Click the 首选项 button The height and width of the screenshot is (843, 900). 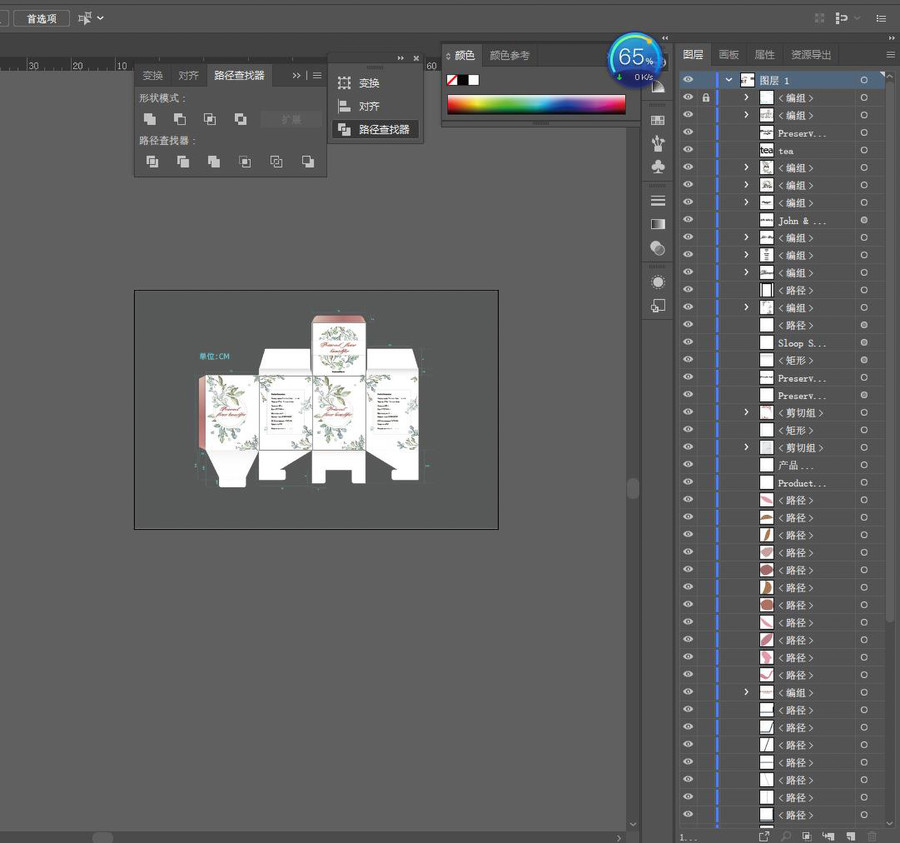click(41, 18)
